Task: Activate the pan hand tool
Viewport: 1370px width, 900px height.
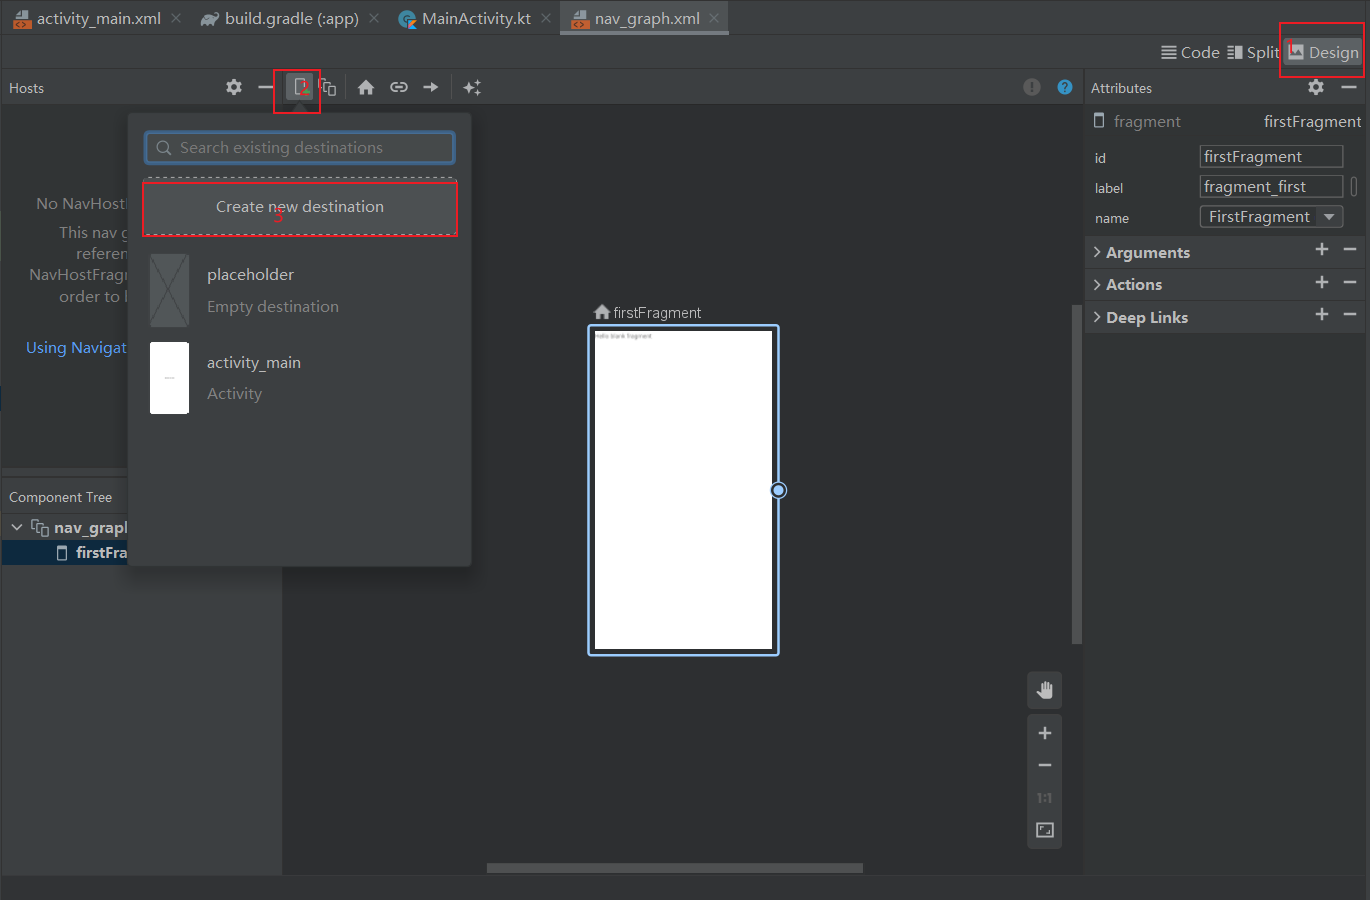Action: [x=1045, y=690]
